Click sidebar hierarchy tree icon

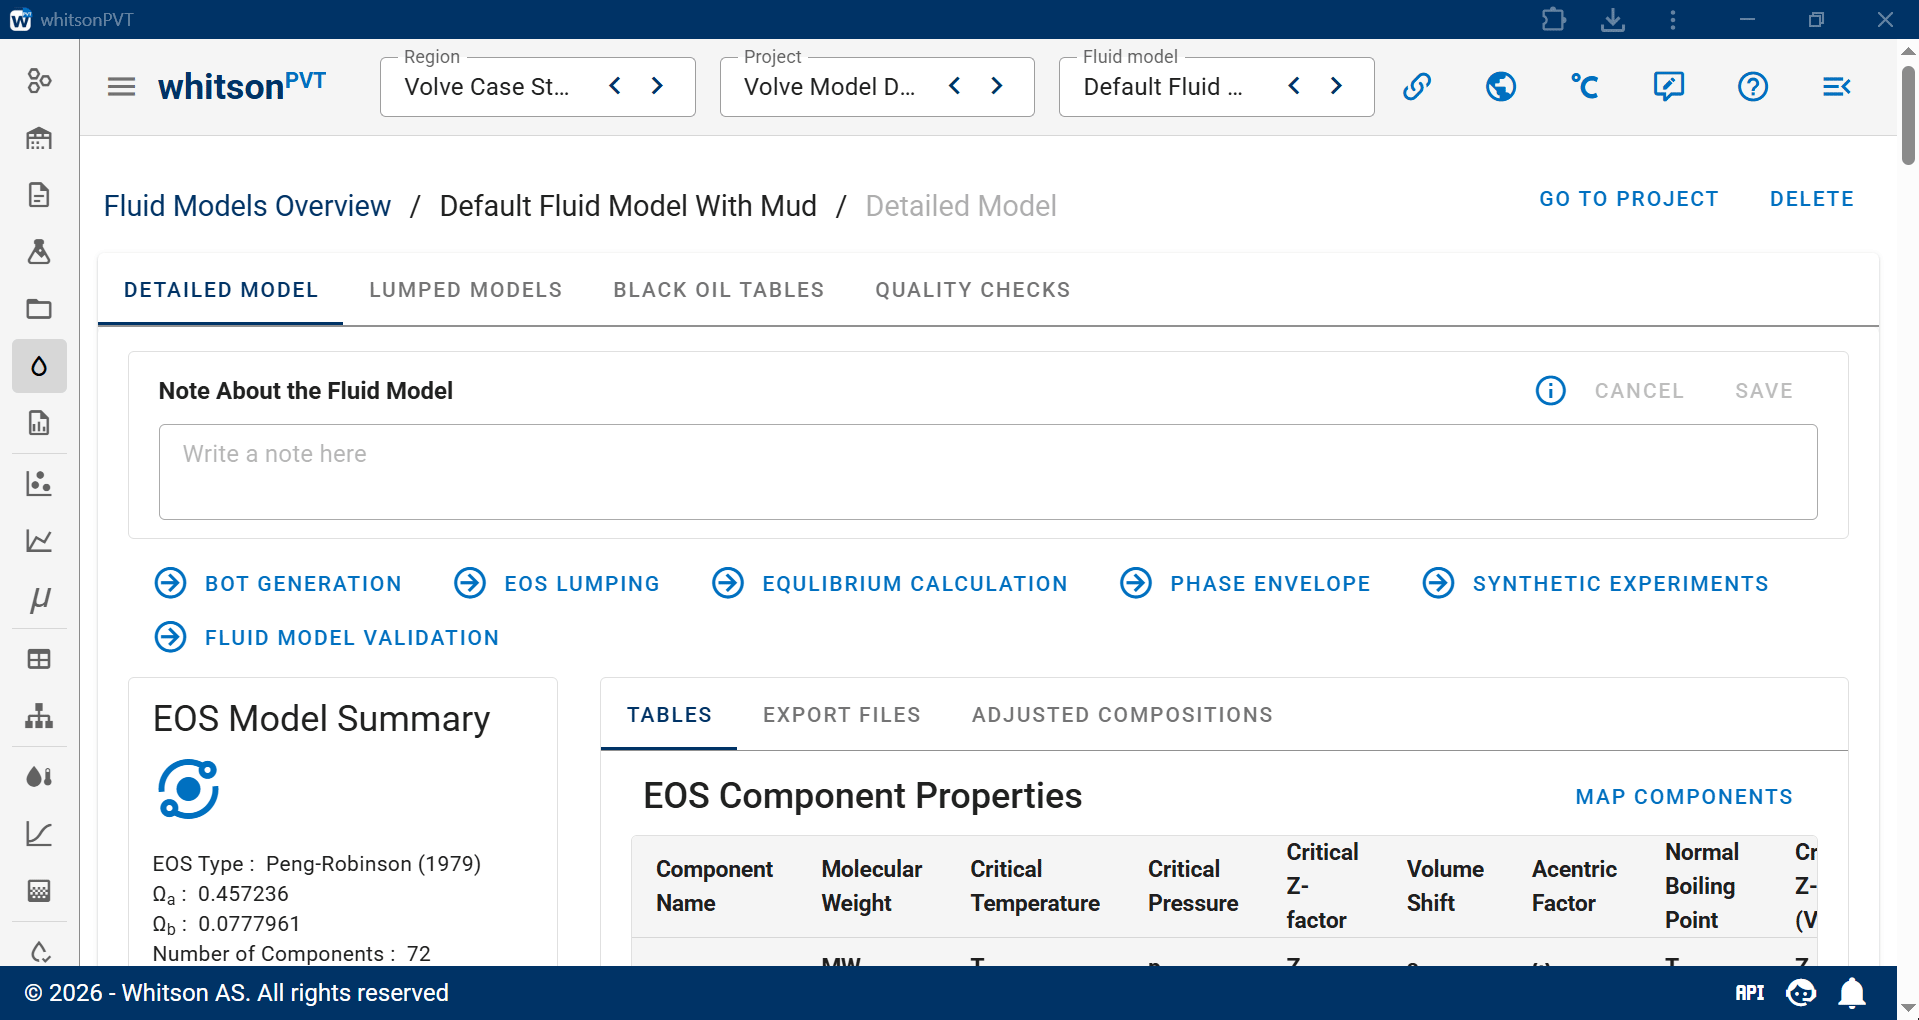tap(39, 716)
